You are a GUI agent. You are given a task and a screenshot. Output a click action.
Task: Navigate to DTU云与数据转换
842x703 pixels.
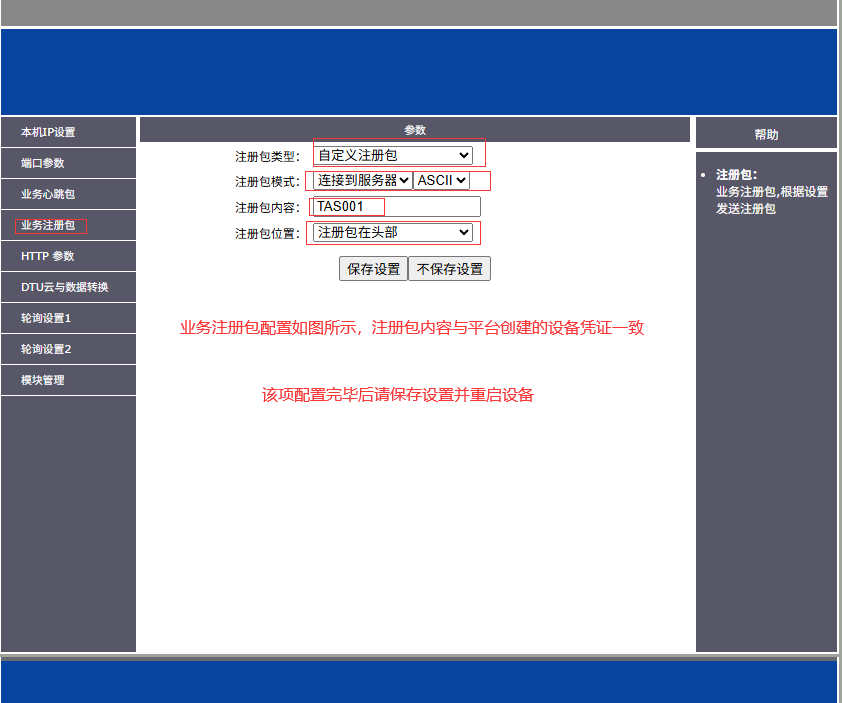tap(64, 287)
